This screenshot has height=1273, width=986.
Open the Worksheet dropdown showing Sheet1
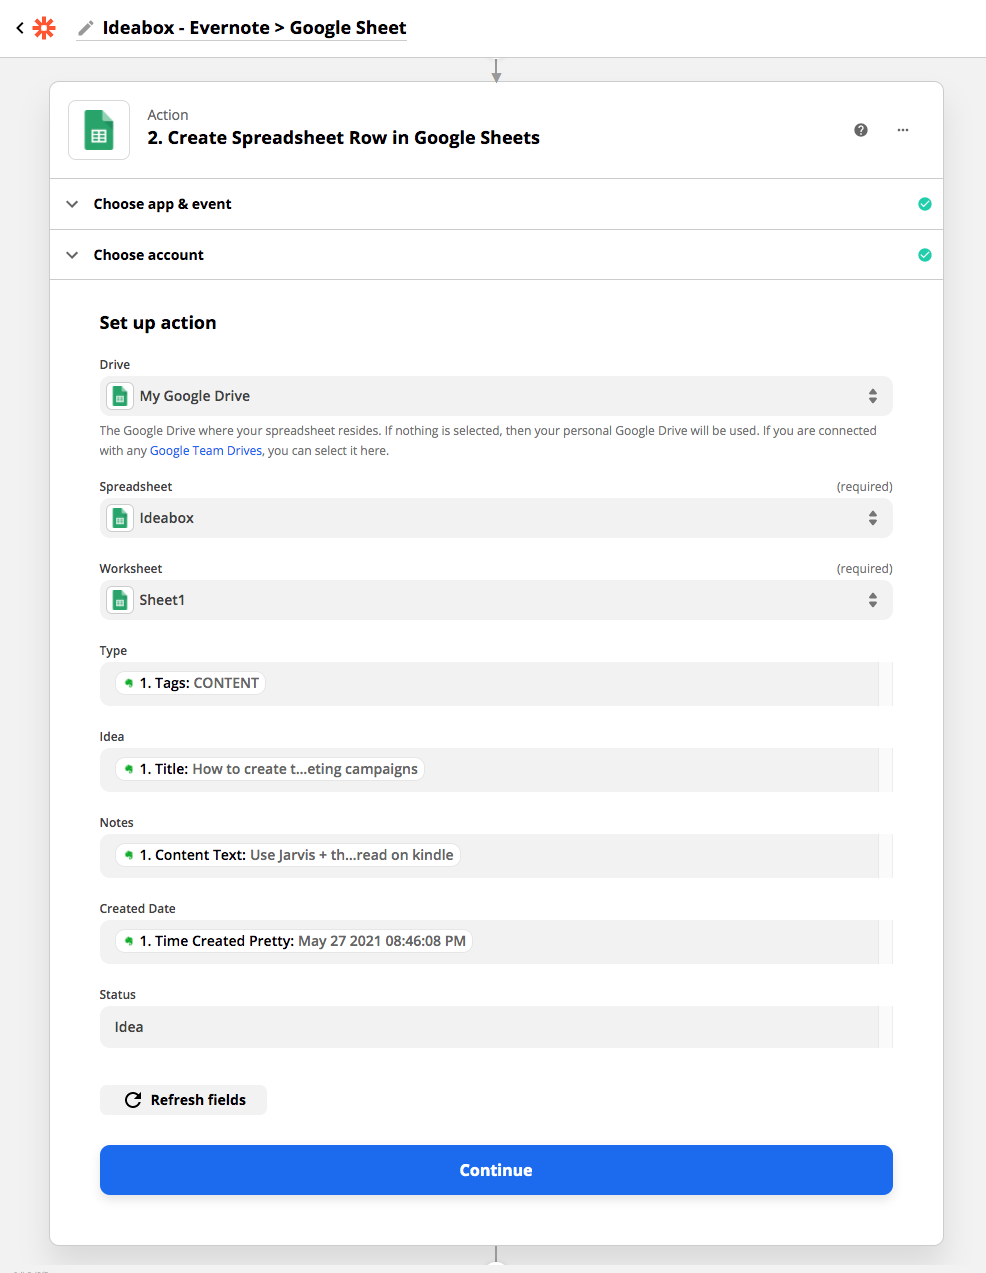(496, 600)
